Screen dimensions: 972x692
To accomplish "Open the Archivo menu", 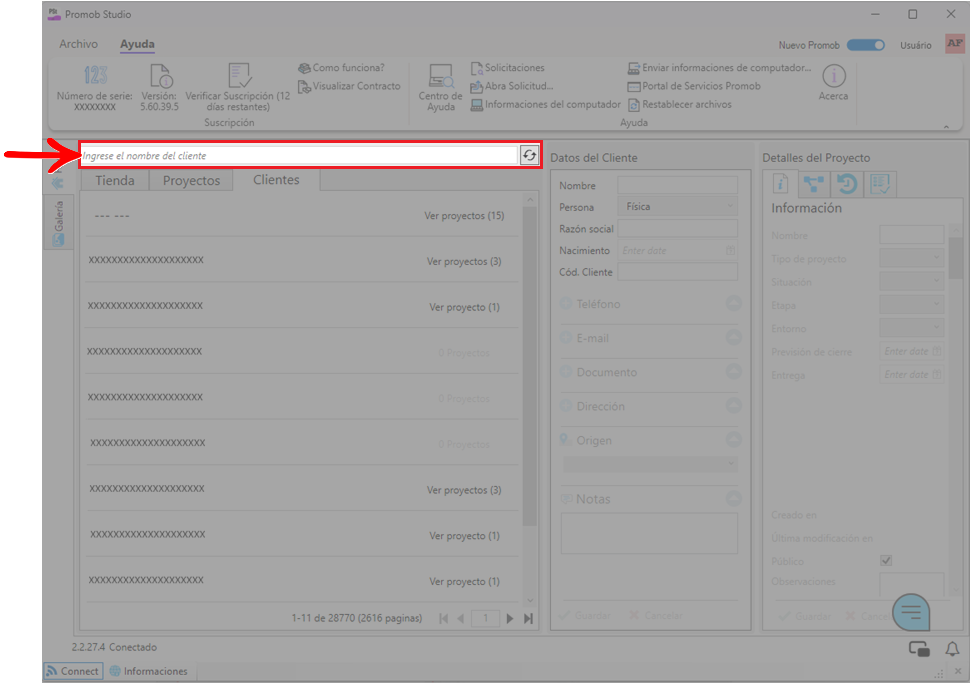I will click(79, 44).
